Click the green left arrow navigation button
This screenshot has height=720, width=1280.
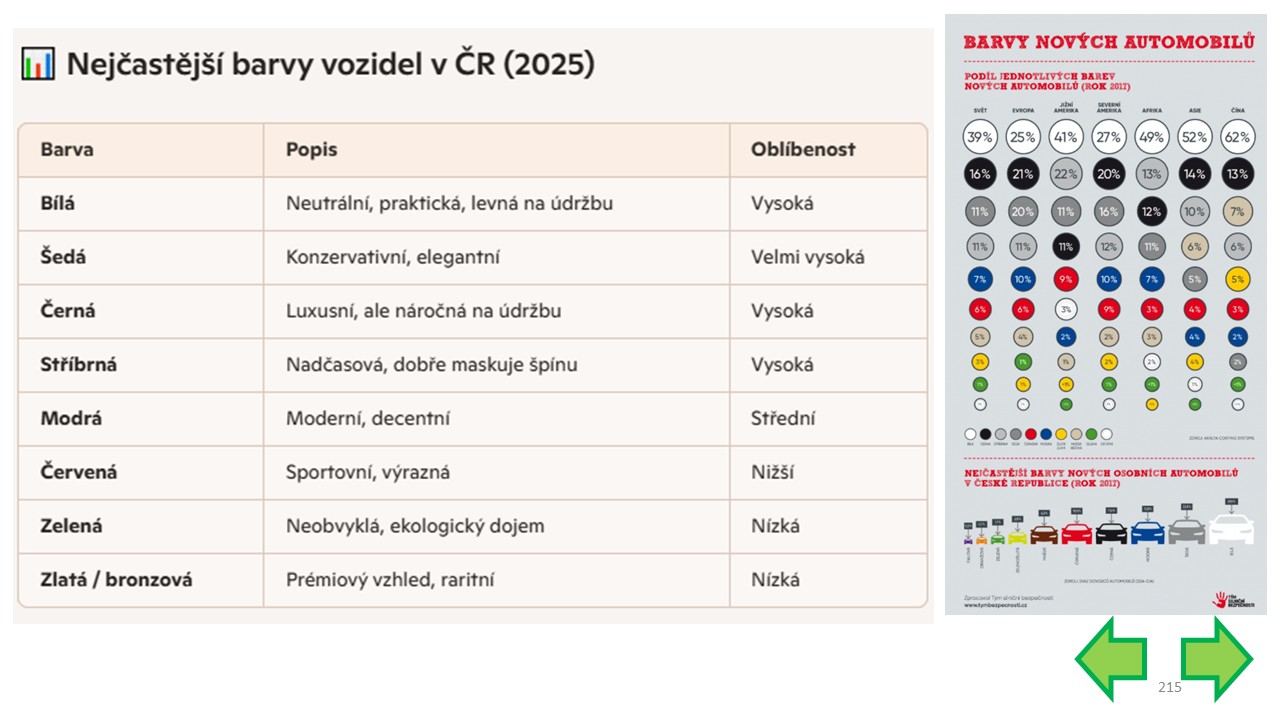(x=1110, y=659)
